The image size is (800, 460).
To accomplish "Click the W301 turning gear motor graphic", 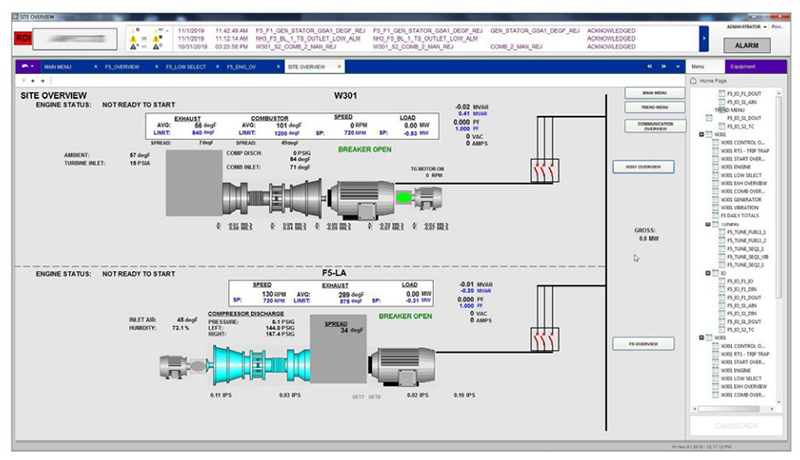I will pyautogui.click(x=427, y=197).
